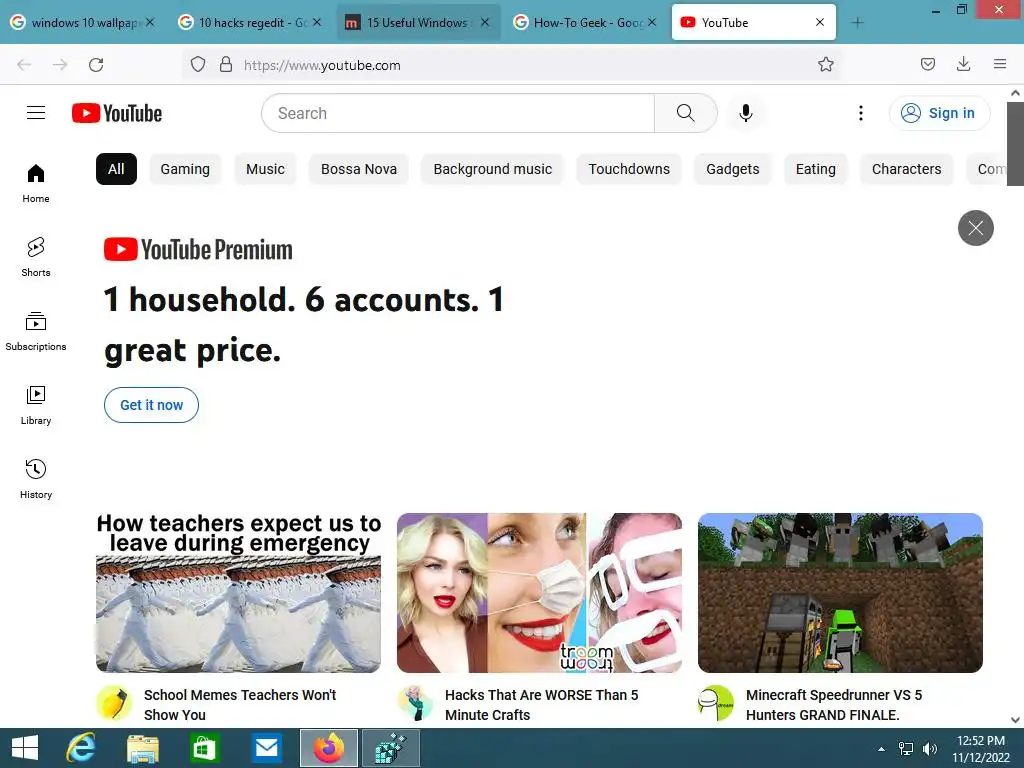Open YouTube settings three-dot menu
This screenshot has height=768, width=1024.
(x=861, y=113)
